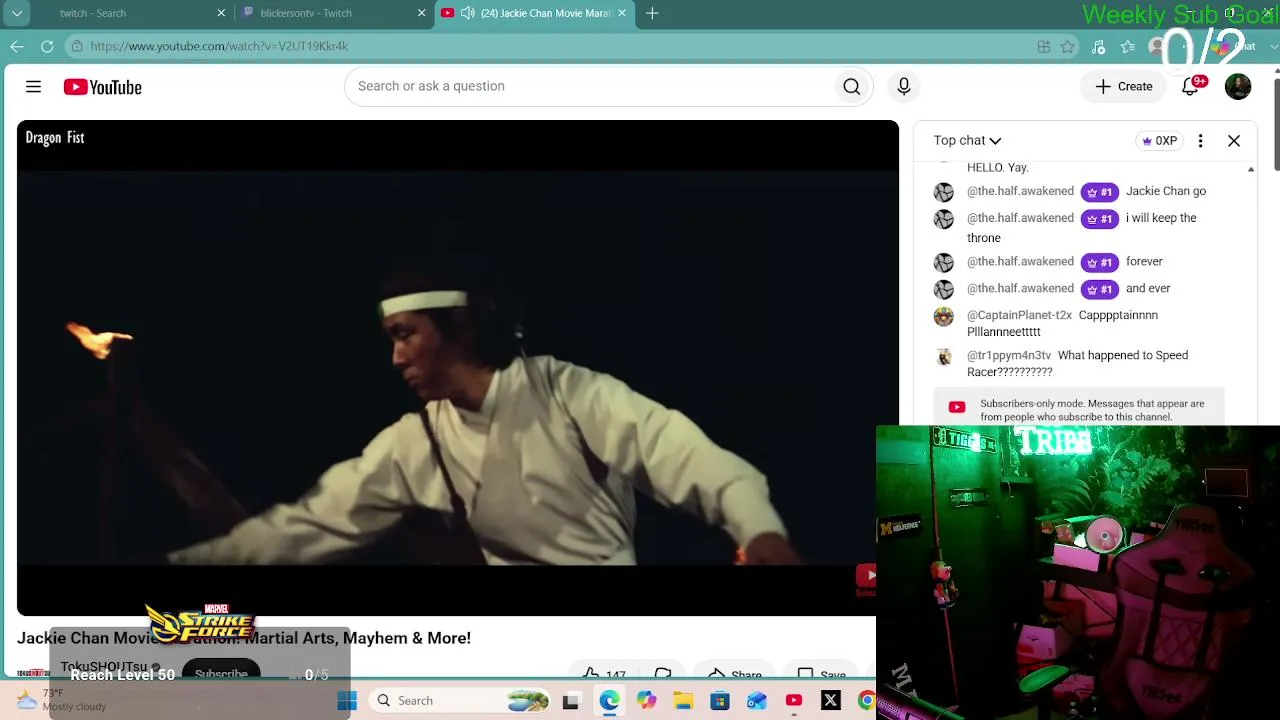This screenshot has height=720, width=1280.
Task: Share the video
Action: [735, 675]
